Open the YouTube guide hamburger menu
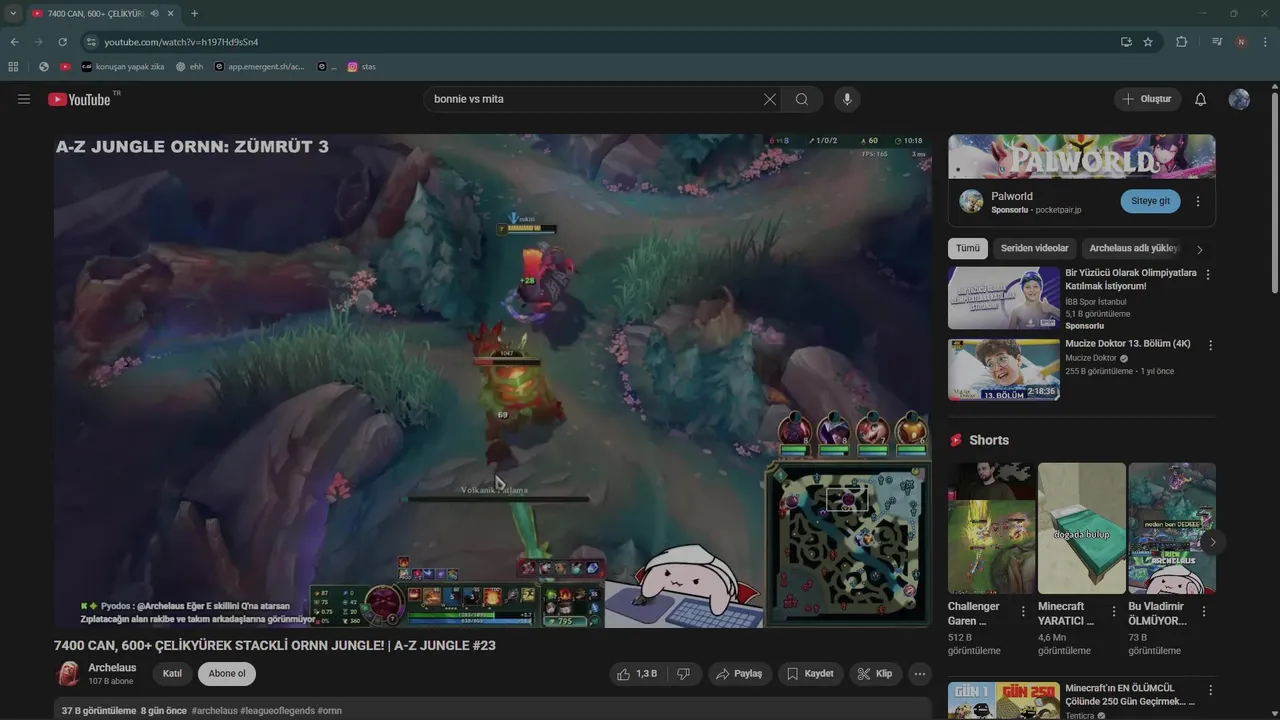This screenshot has height=720, width=1280. point(24,99)
